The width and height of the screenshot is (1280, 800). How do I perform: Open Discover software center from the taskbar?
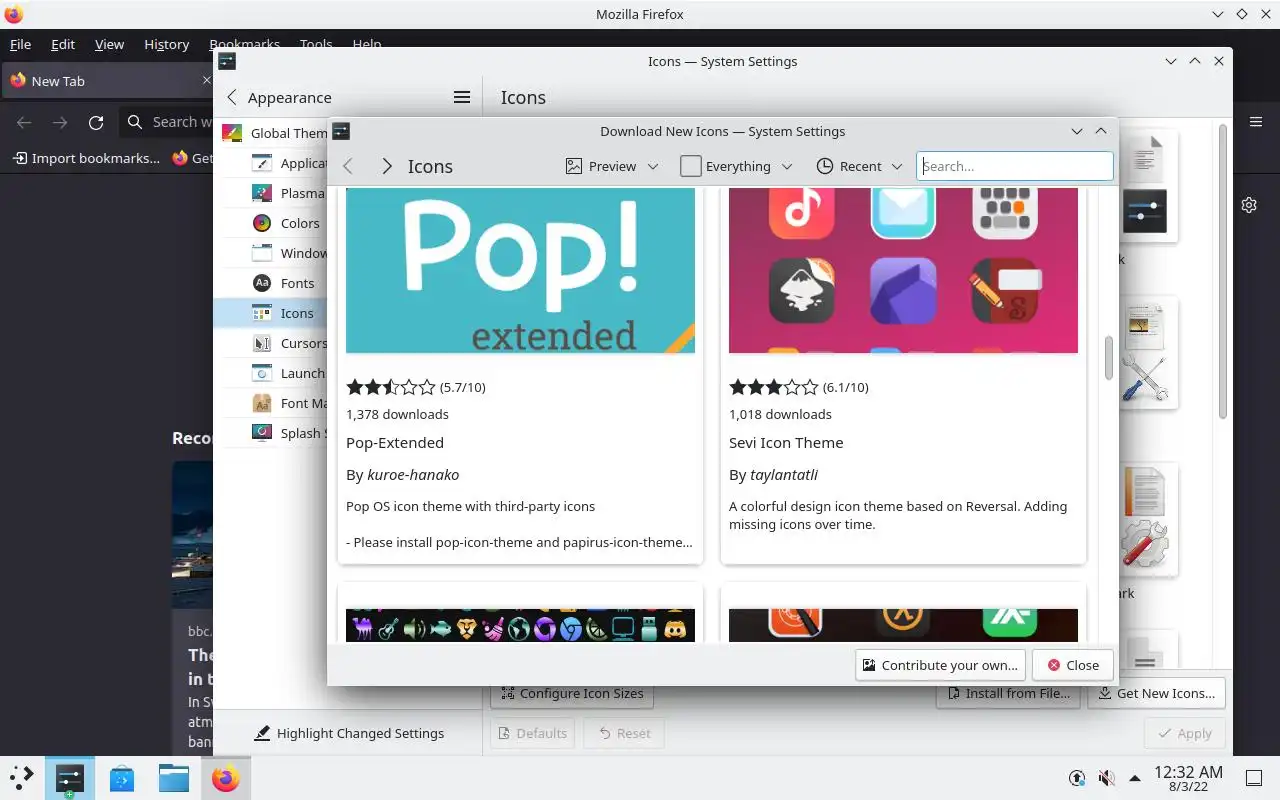[122, 778]
